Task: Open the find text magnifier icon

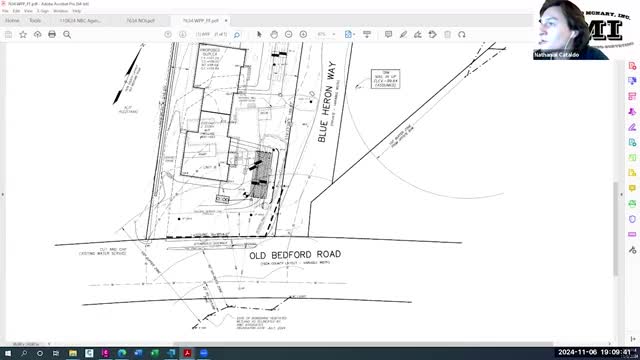Action: [67, 35]
